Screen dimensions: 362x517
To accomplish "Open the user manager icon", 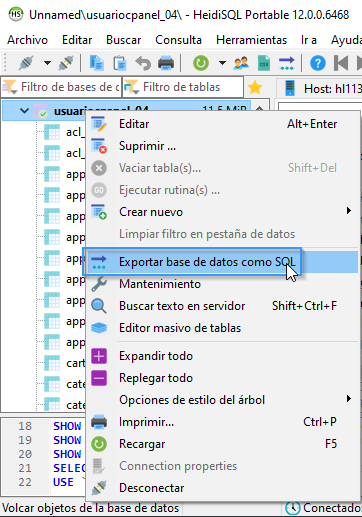I will click(241, 63).
